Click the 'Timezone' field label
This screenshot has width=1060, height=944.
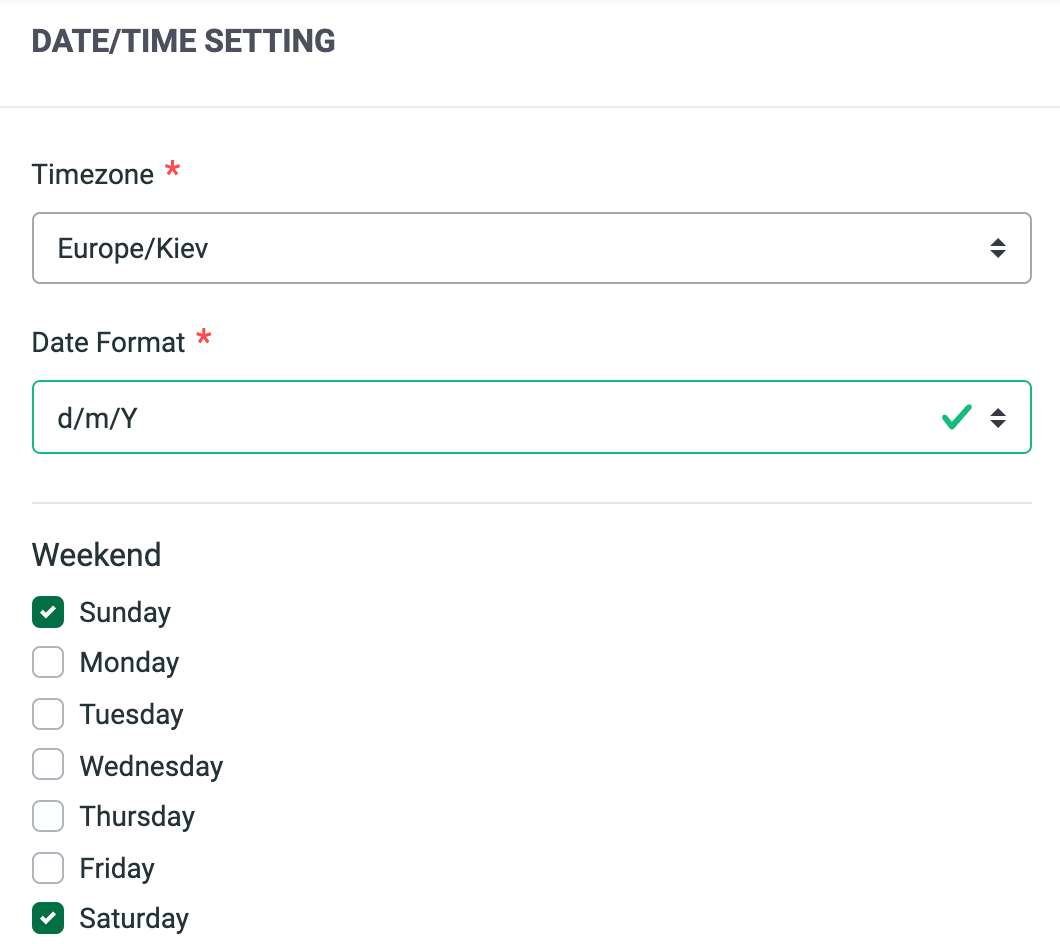point(93,174)
